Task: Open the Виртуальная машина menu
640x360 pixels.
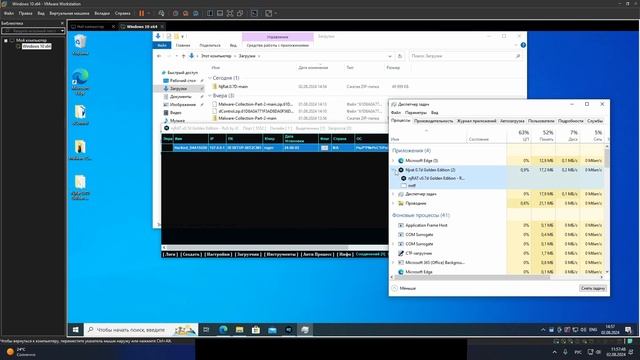Action: (x=69, y=13)
